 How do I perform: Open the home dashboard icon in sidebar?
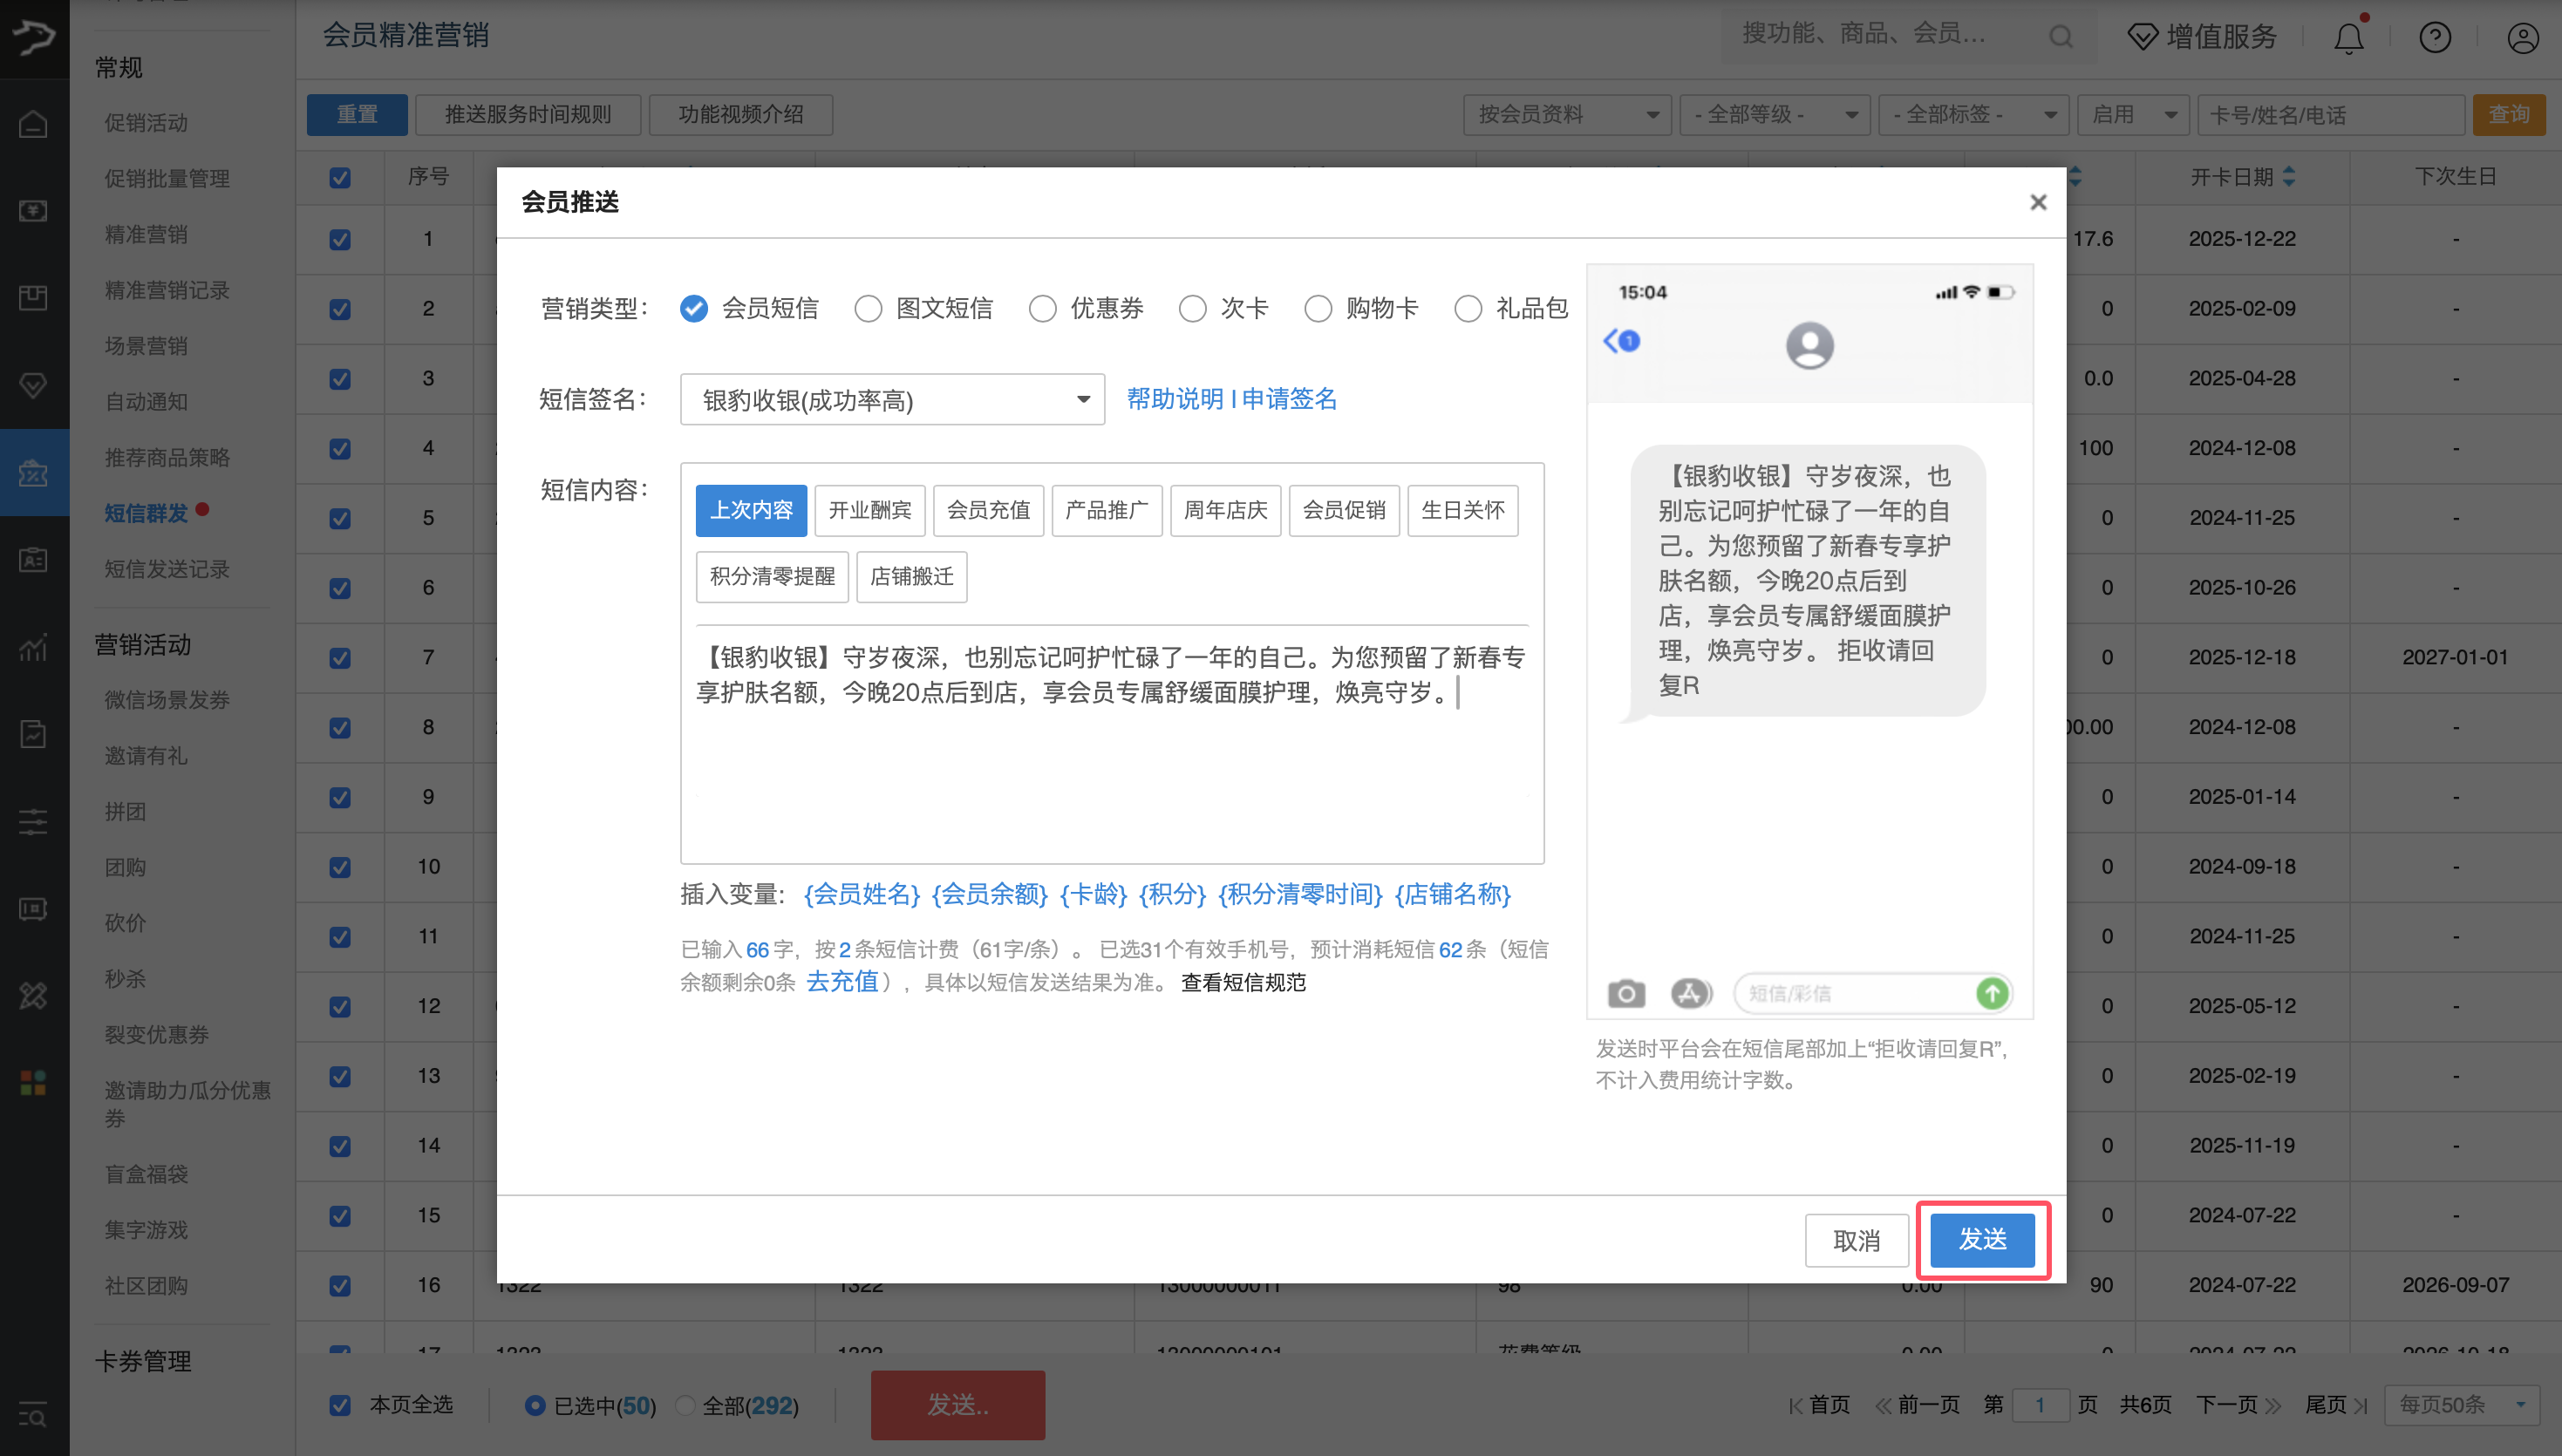33,122
